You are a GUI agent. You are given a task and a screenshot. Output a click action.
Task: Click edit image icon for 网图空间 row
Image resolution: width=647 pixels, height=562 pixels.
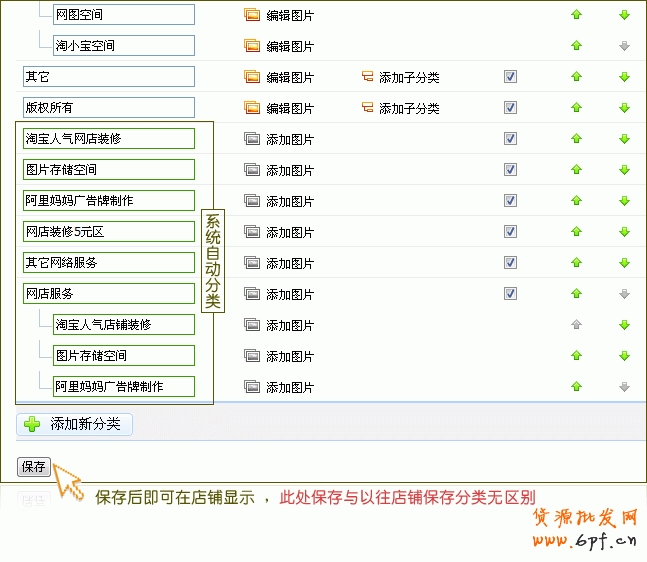[251, 15]
